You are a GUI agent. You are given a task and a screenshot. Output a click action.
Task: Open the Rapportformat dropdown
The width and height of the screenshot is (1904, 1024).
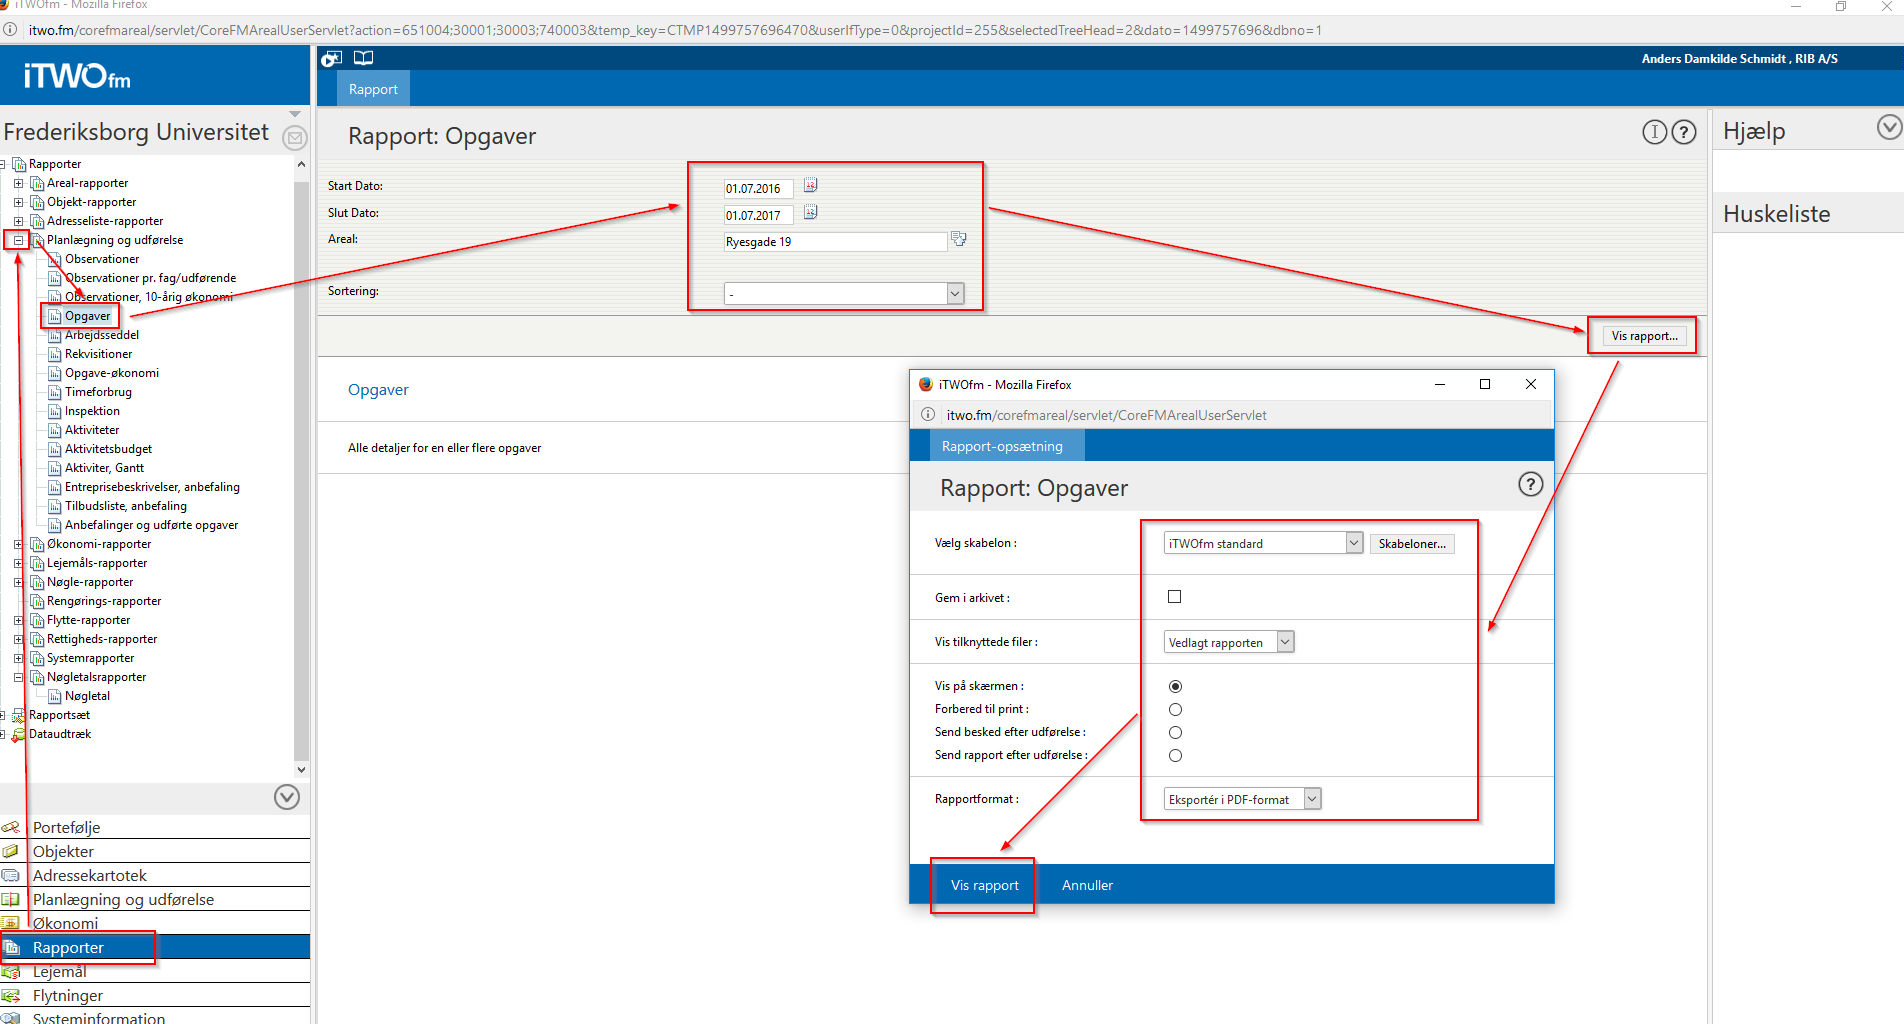pyautogui.click(x=1312, y=799)
